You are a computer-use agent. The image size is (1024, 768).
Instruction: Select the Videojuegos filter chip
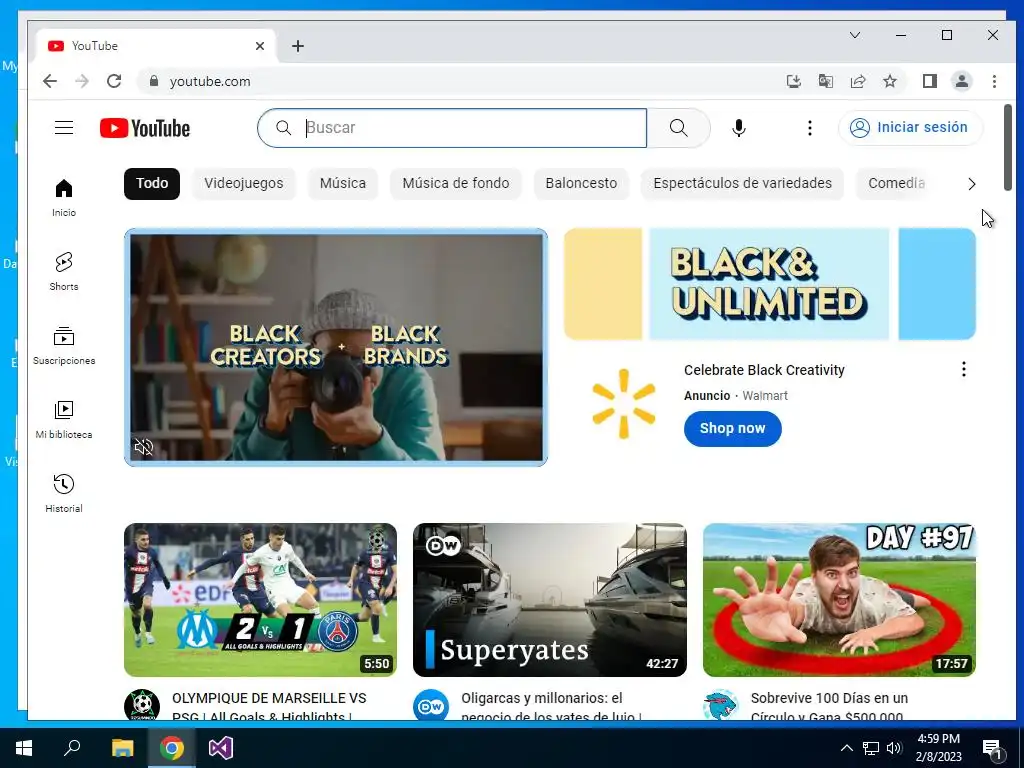tap(244, 184)
